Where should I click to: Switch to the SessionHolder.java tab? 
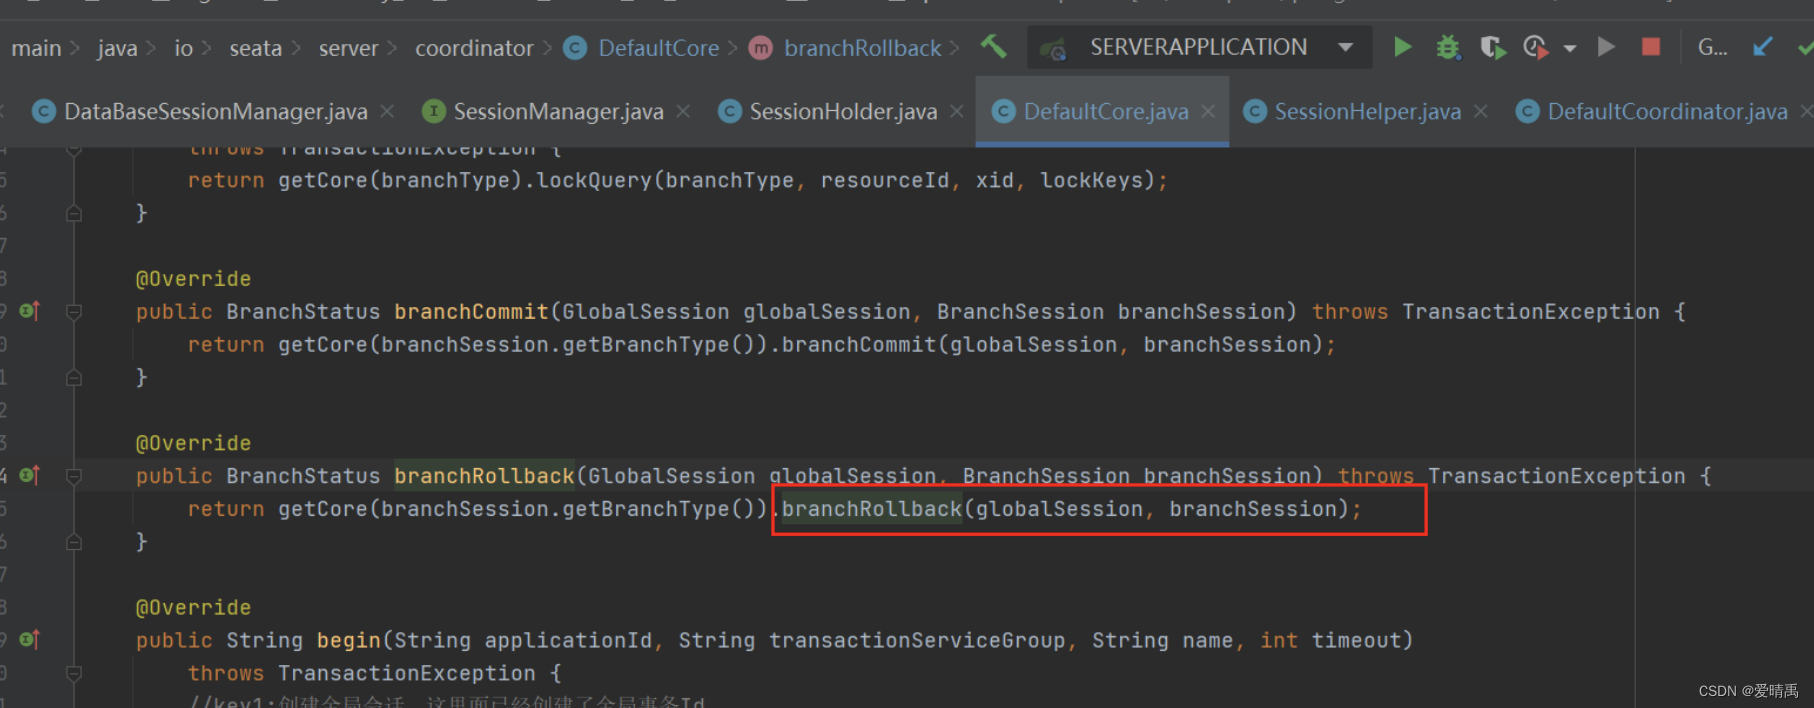click(x=843, y=111)
